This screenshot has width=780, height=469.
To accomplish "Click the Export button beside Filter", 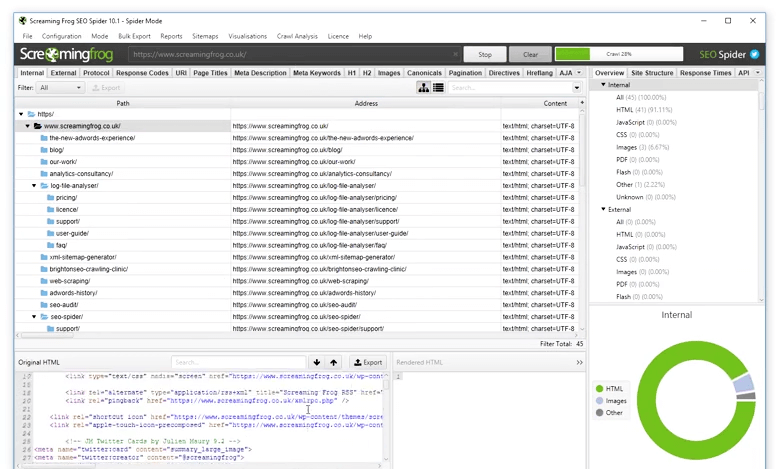I will [106, 88].
